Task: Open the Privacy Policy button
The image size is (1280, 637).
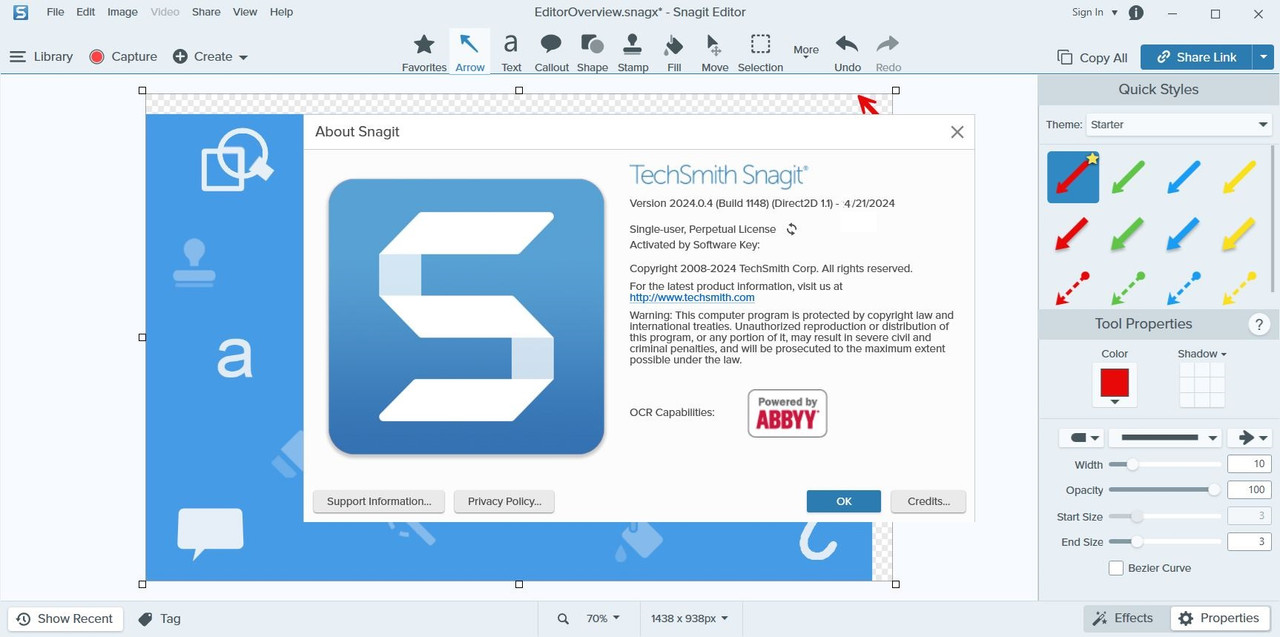Action: coord(504,501)
